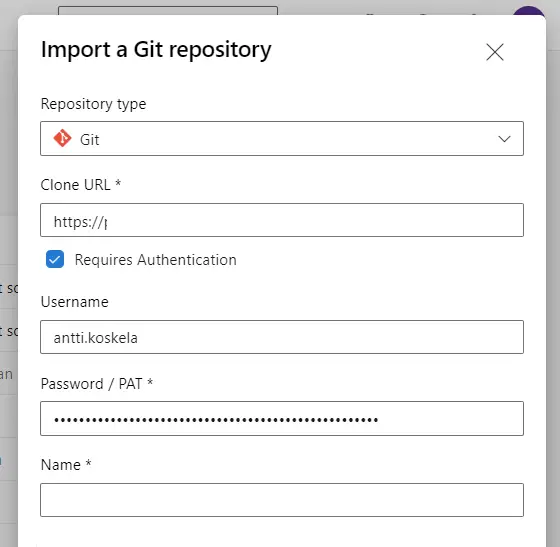The image size is (560, 547).
Task: Click the Import a Git repository heading
Action: tap(156, 50)
